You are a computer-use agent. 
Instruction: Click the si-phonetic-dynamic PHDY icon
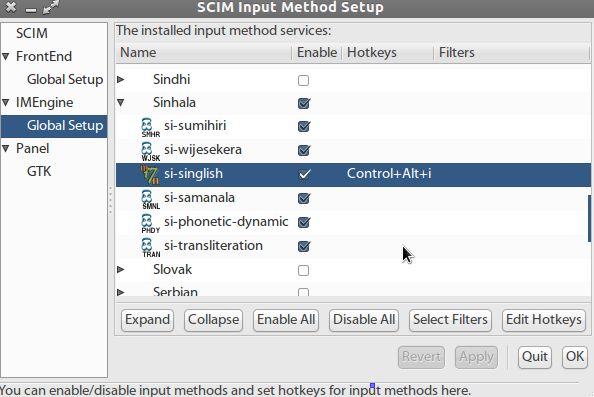[150, 223]
